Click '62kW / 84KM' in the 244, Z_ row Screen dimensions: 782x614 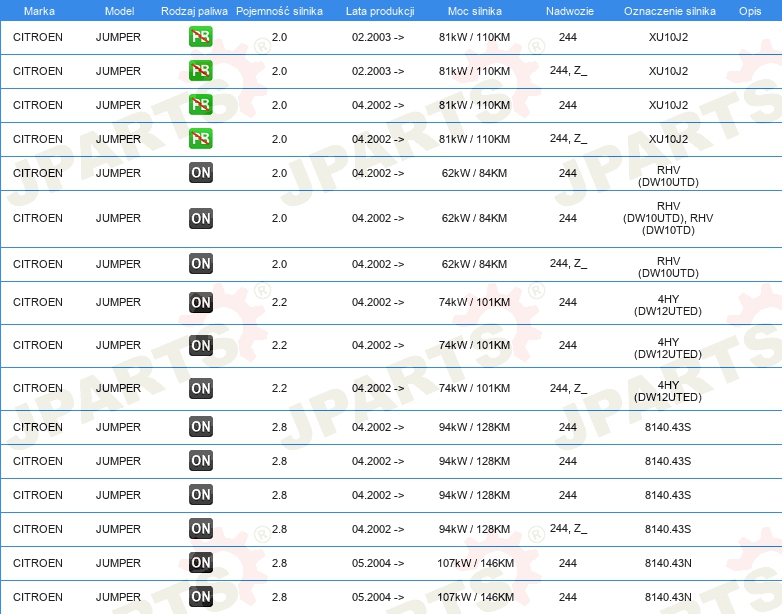pos(474,264)
